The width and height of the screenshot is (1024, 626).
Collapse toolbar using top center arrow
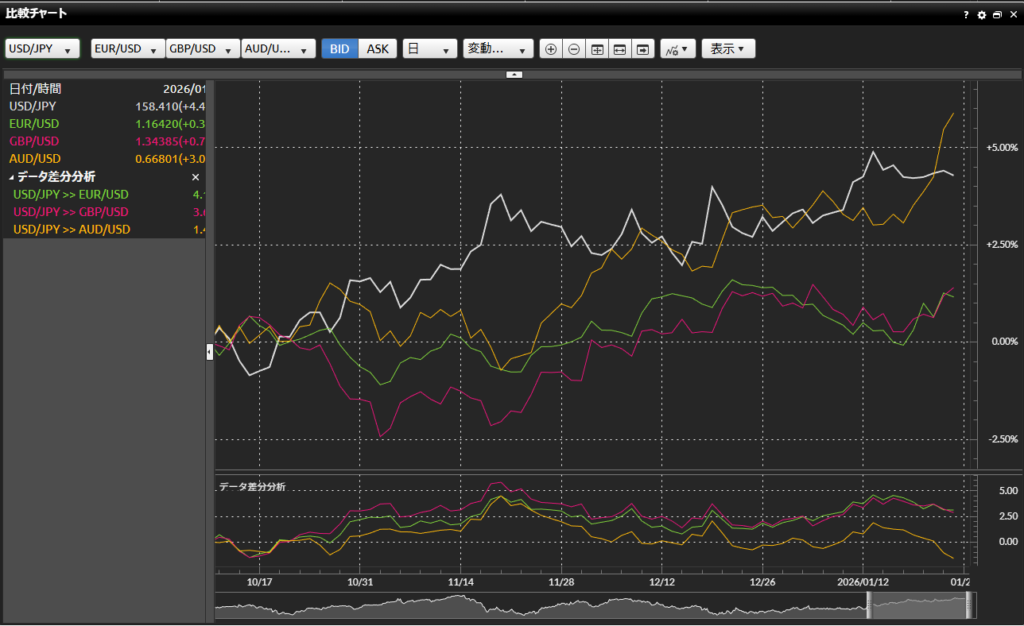pos(514,74)
